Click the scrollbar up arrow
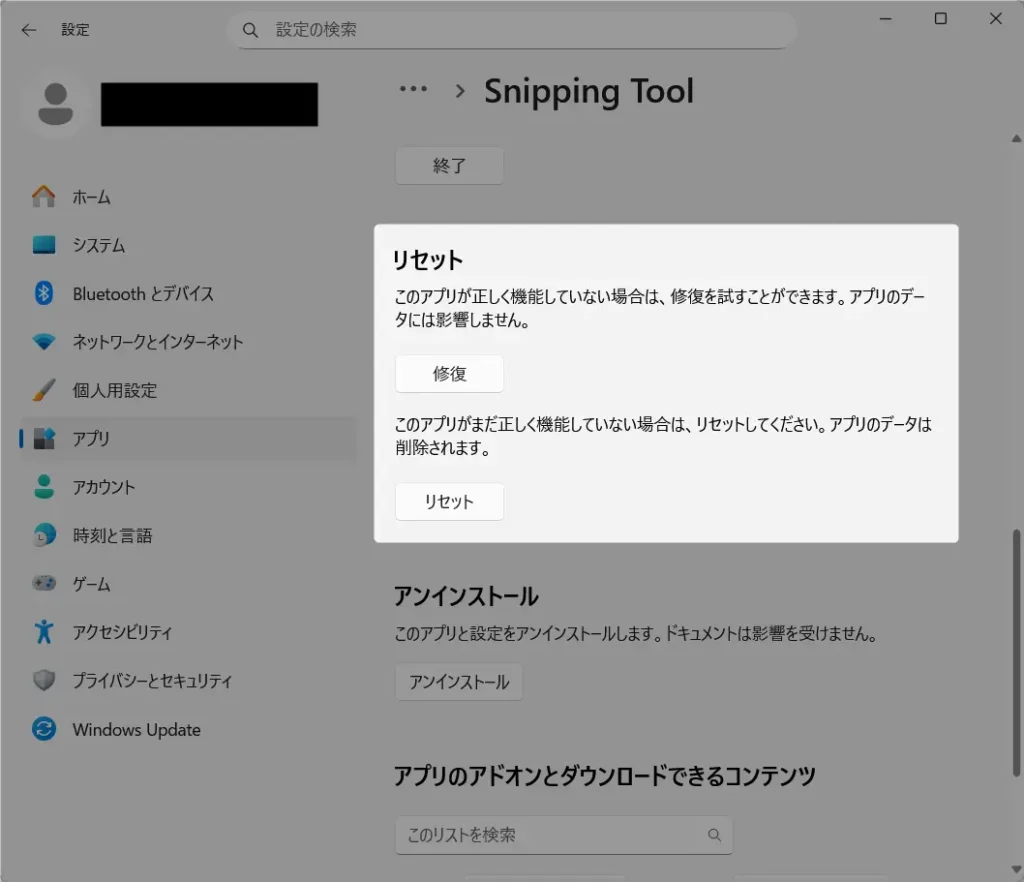 click(x=1016, y=138)
